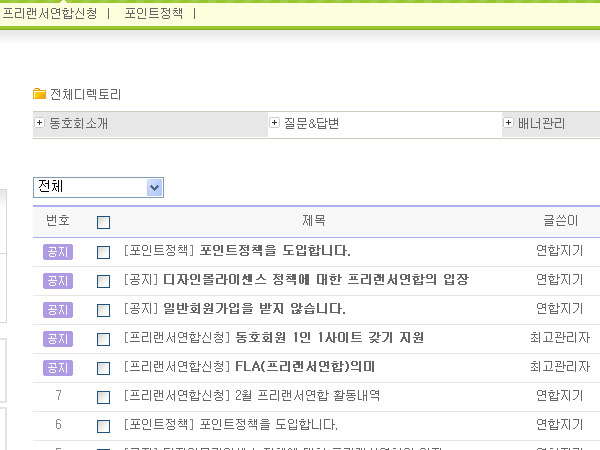Viewport: 600px width, 450px height.
Task: Expand the 배너관리 plus icon
Action: point(508,123)
